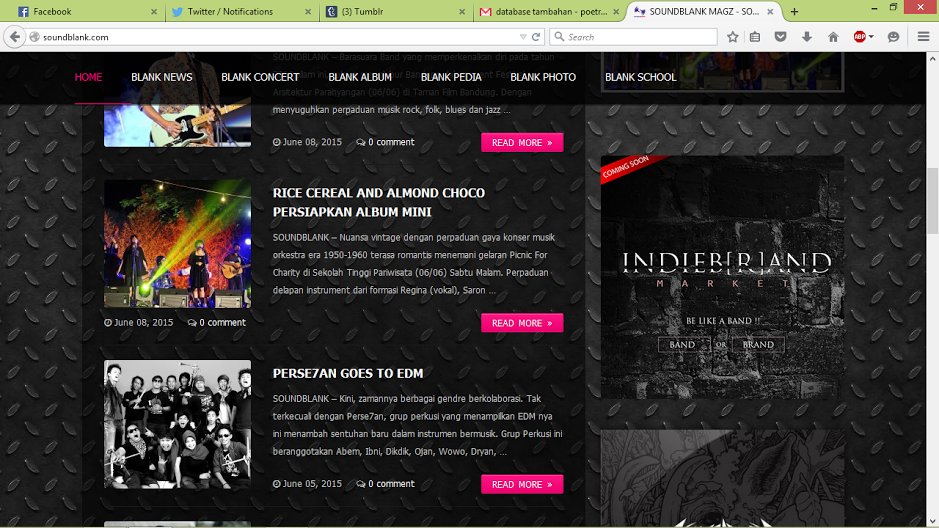Close the Twitter tab
939x528 pixels.
point(308,11)
